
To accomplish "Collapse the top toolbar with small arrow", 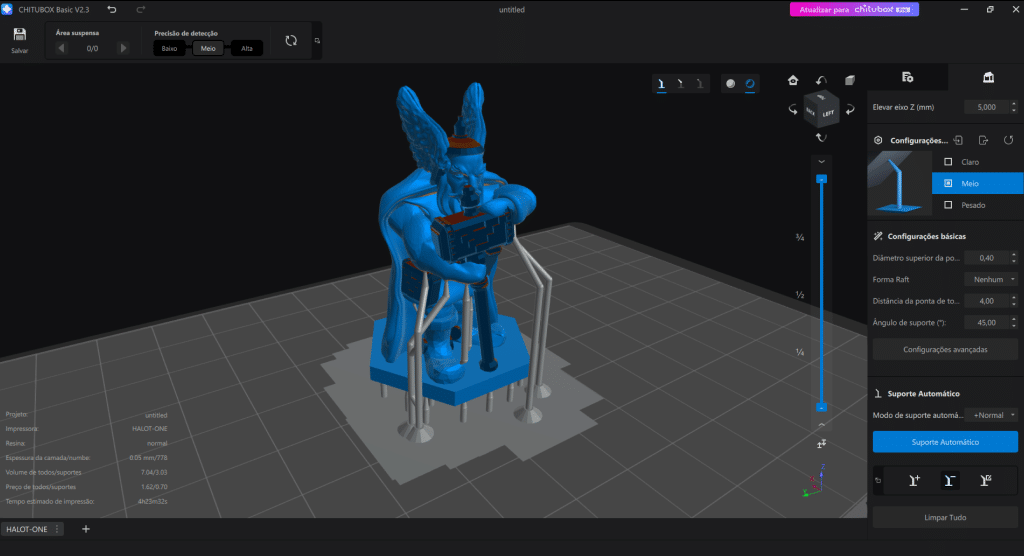I will pos(317,41).
